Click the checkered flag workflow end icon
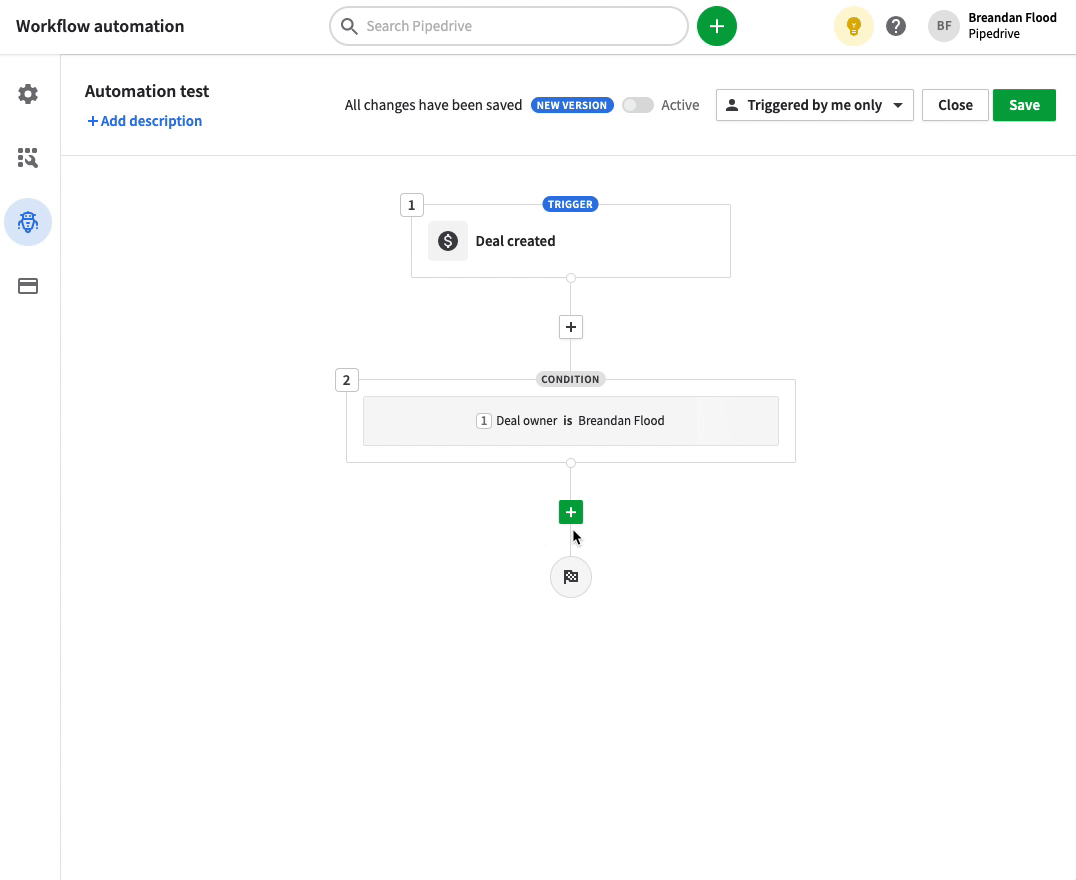The image size is (1076, 880). (x=570, y=576)
